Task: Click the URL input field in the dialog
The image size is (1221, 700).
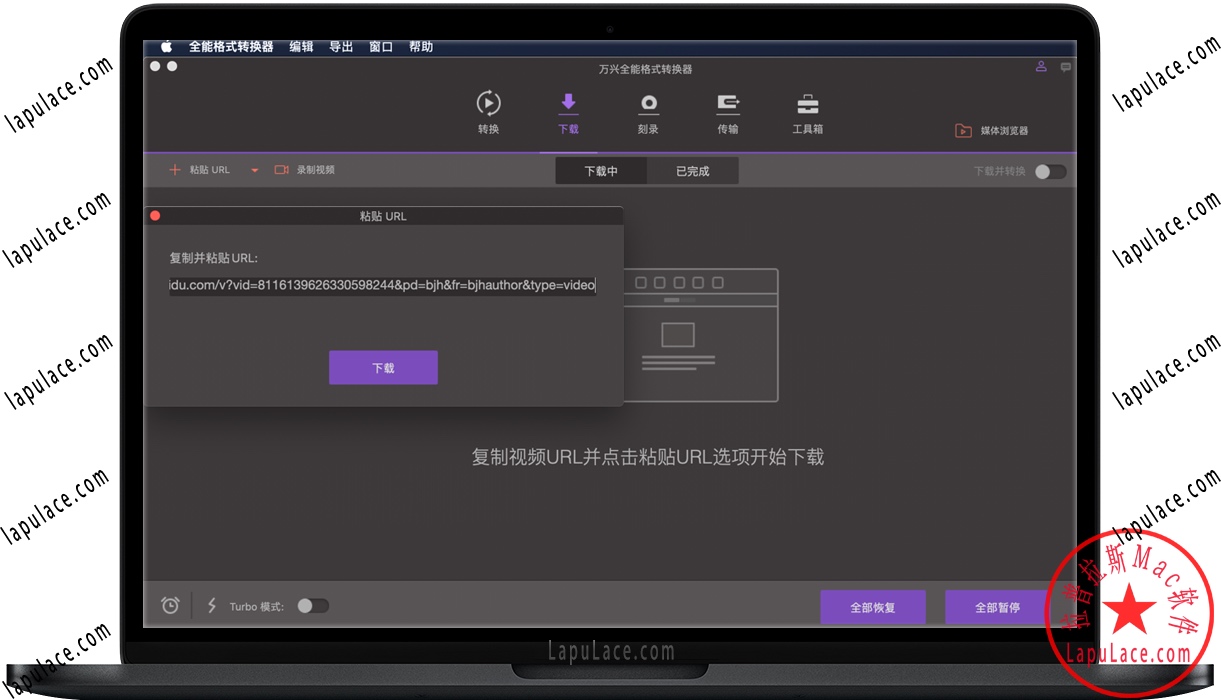Action: [x=383, y=285]
